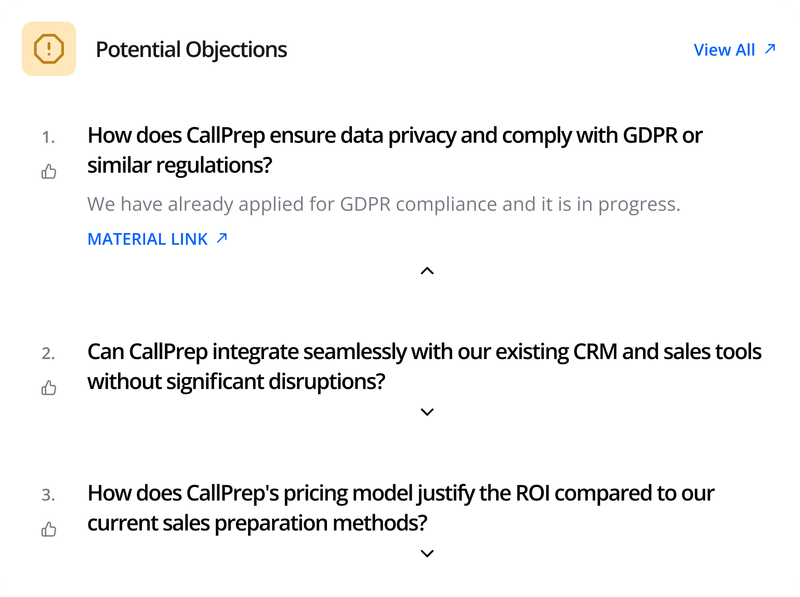Click the Potential Objections heading
The width and height of the screenshot is (800, 597).
[x=191, y=49]
